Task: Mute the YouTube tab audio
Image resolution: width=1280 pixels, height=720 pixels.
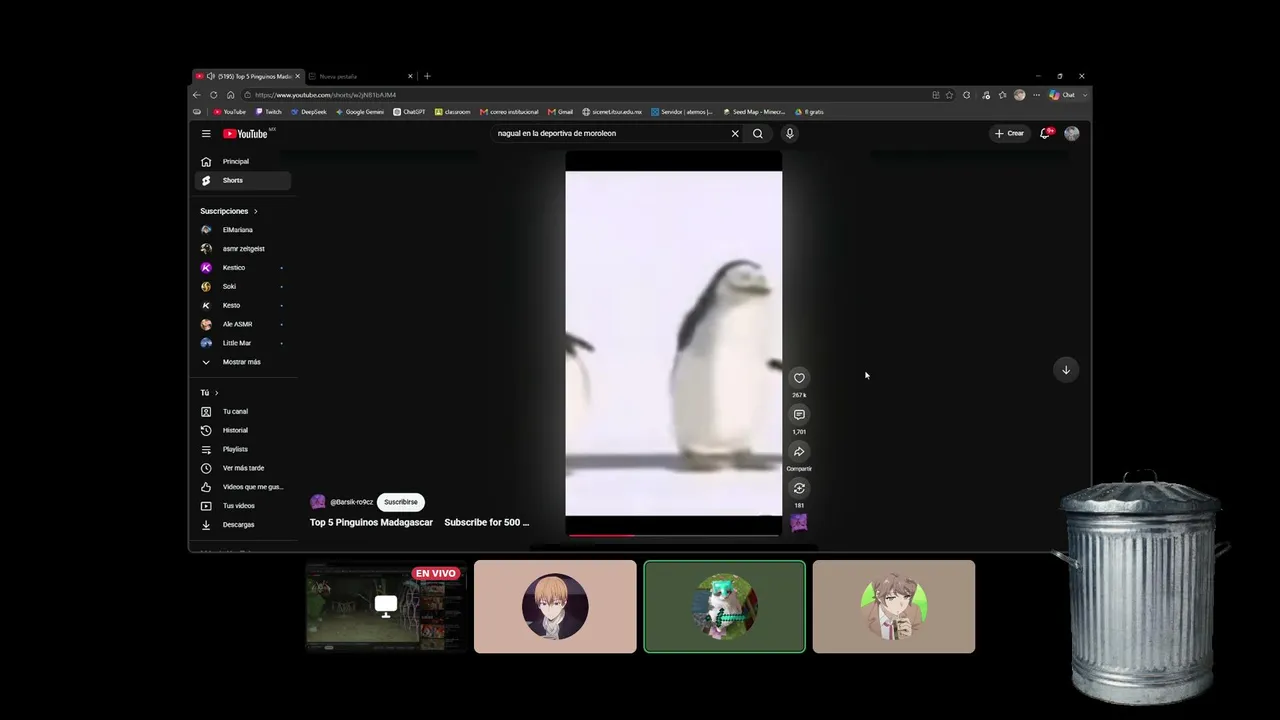Action: click(210, 76)
